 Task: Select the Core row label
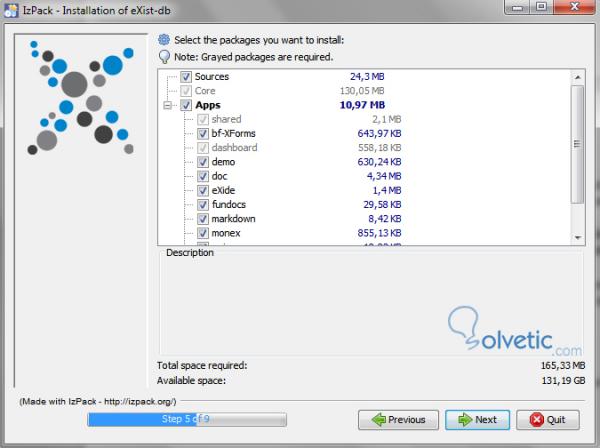pos(205,91)
